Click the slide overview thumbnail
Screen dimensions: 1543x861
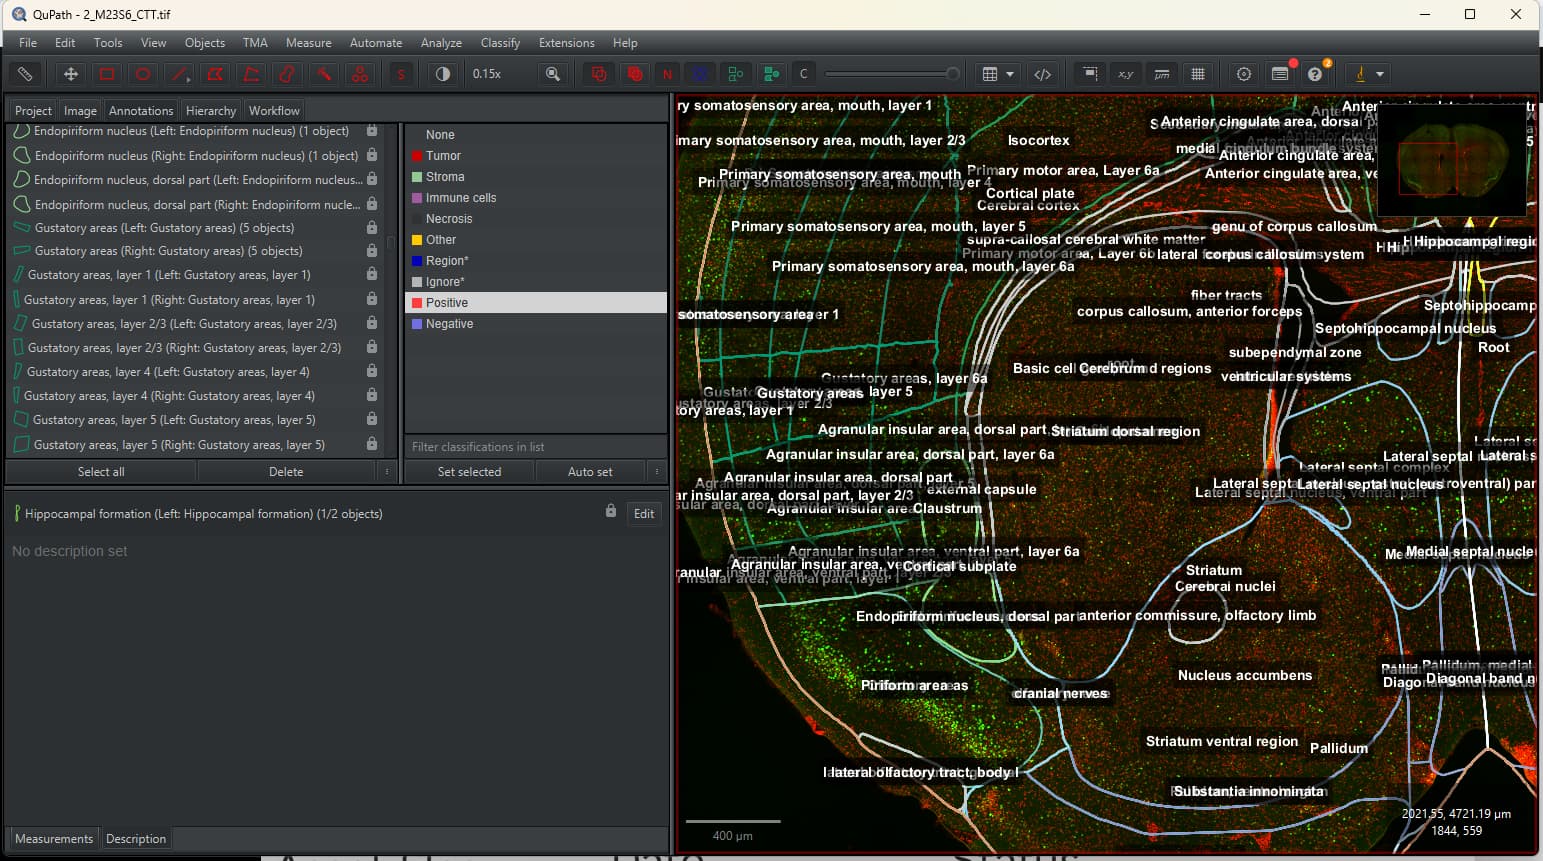click(x=1452, y=165)
